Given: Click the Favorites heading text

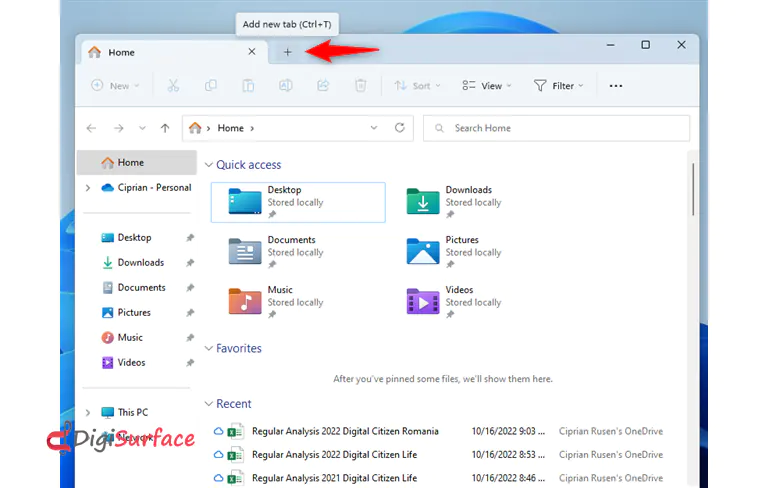Looking at the screenshot, I should point(239,348).
